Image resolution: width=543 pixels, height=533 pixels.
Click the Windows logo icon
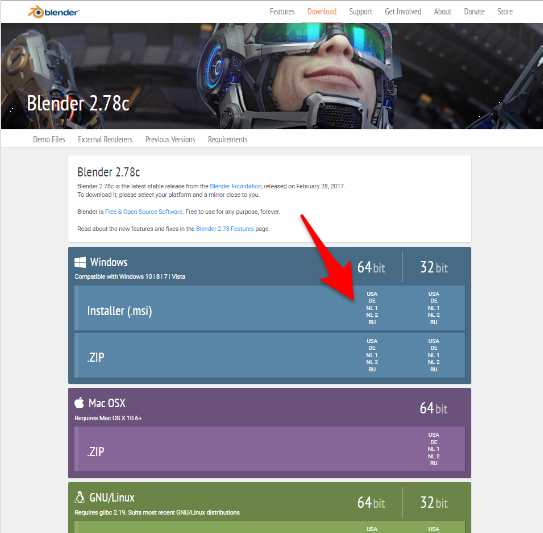point(80,262)
